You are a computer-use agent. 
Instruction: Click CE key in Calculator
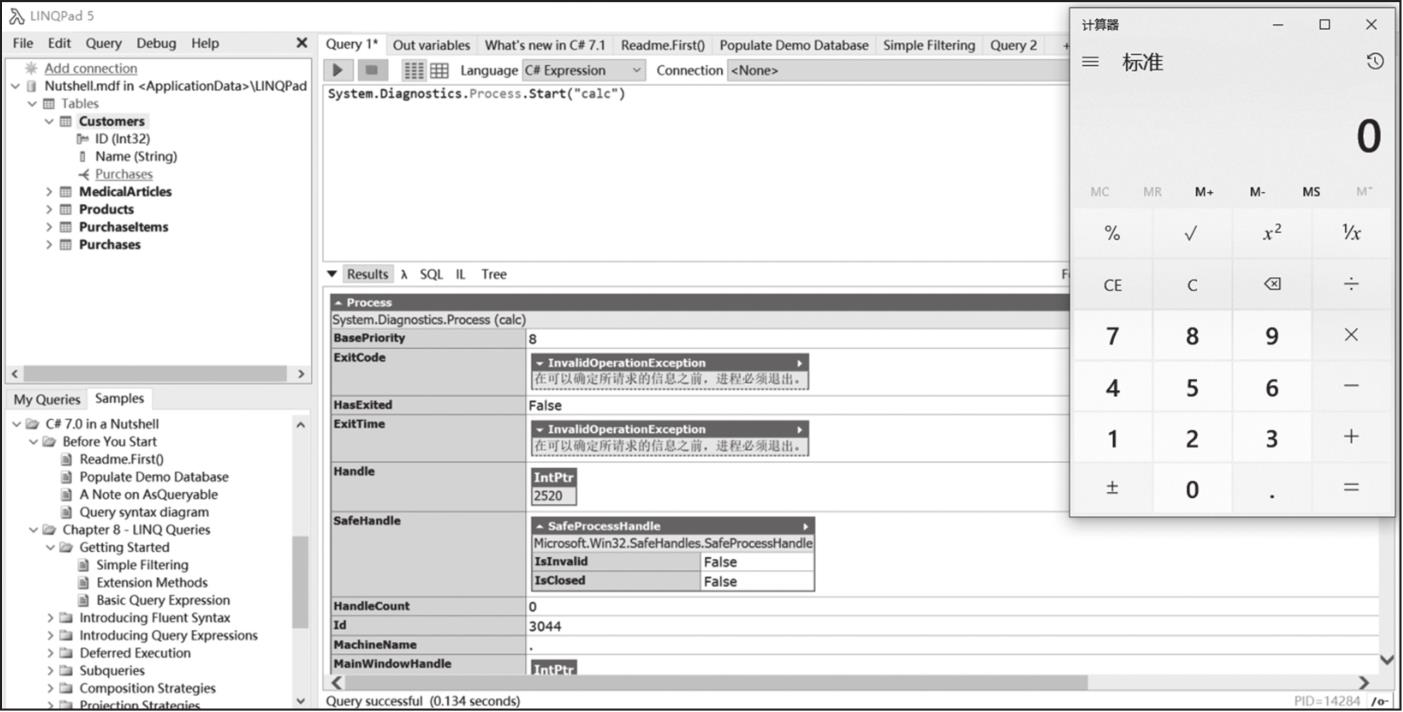pyautogui.click(x=1112, y=284)
